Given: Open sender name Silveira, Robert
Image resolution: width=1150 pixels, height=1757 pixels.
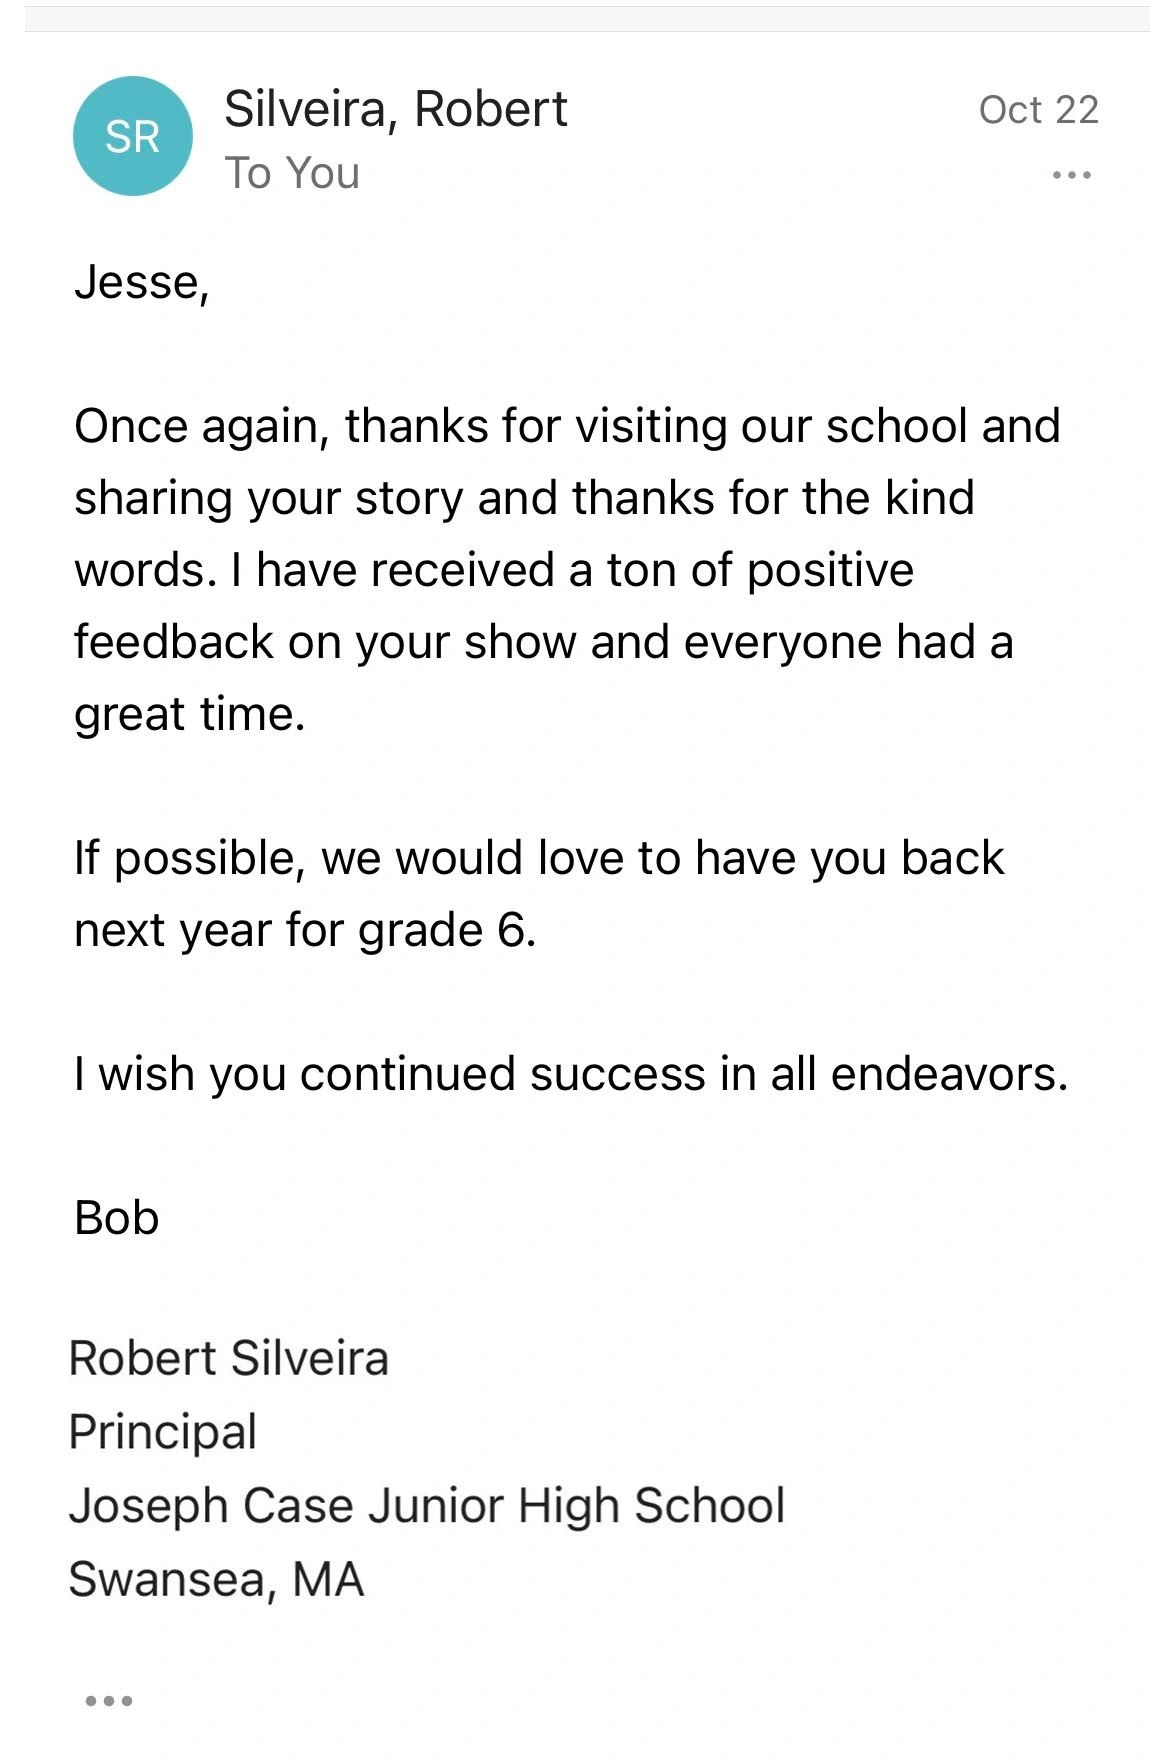Looking at the screenshot, I should pyautogui.click(x=395, y=109).
